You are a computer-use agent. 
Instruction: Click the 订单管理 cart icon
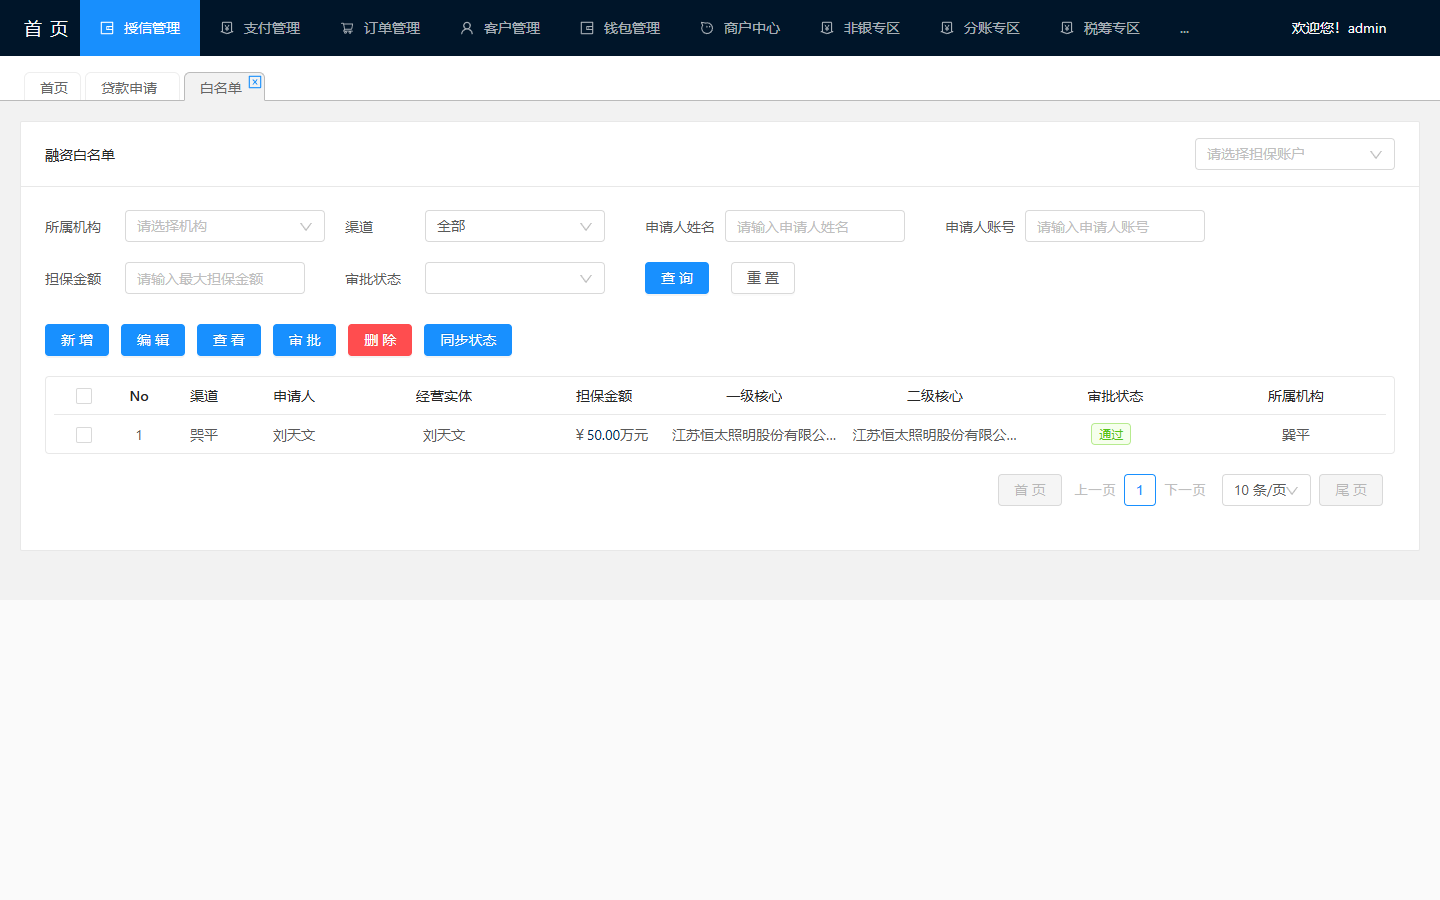pos(347,28)
